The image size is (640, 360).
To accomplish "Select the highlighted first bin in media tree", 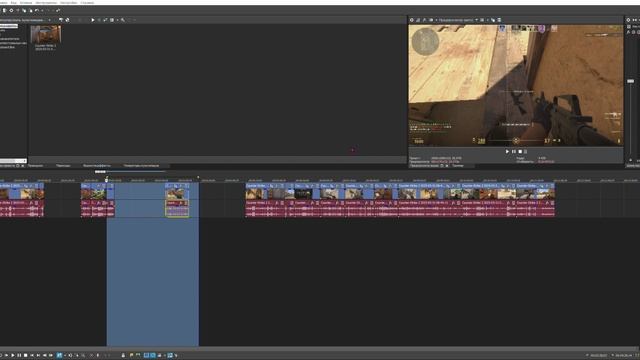I will coord(9,26).
